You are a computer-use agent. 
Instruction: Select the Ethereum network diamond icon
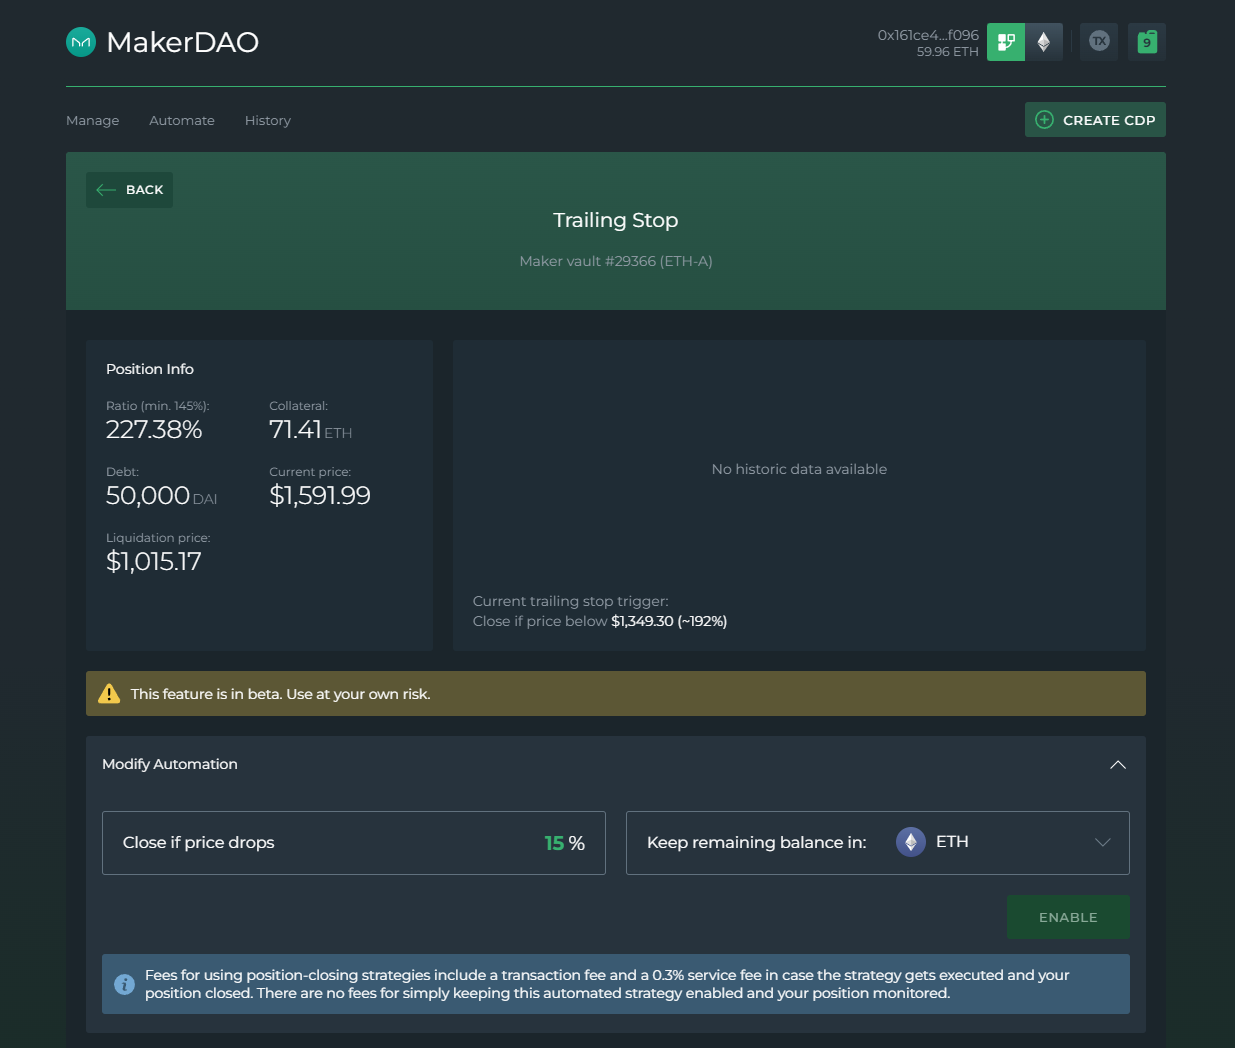pos(1044,42)
